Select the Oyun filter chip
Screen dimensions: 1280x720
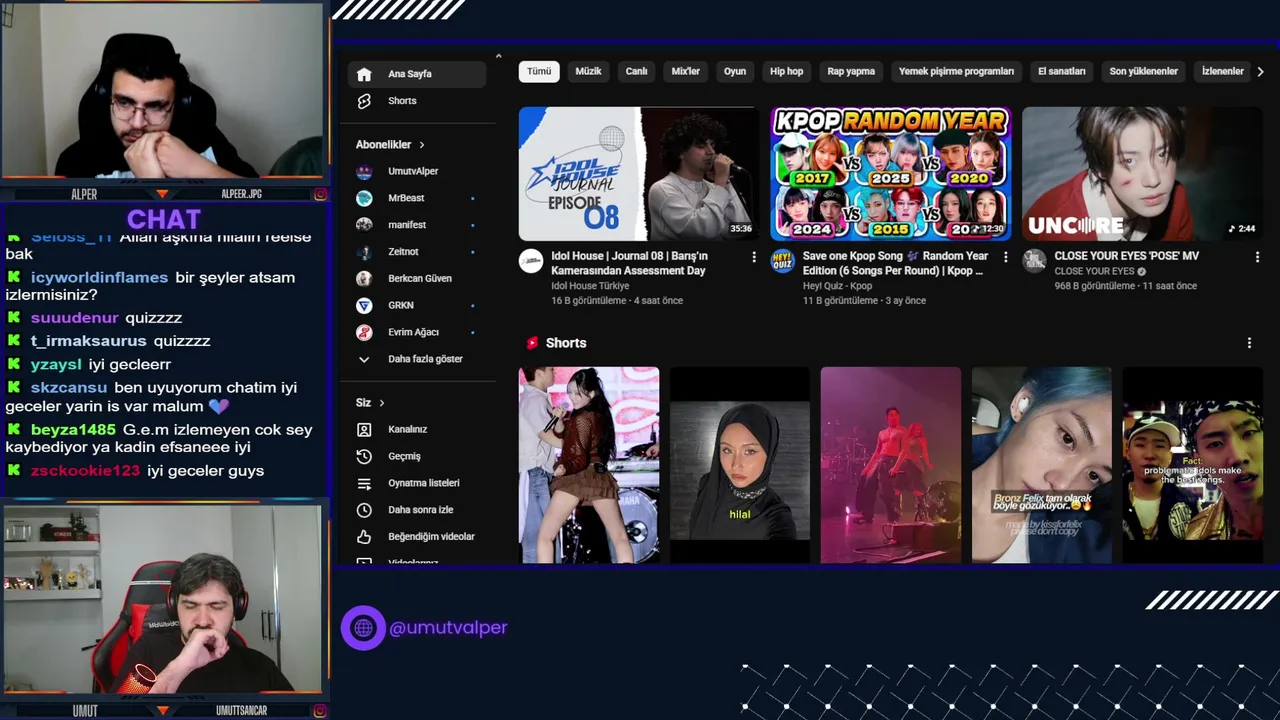coord(735,72)
